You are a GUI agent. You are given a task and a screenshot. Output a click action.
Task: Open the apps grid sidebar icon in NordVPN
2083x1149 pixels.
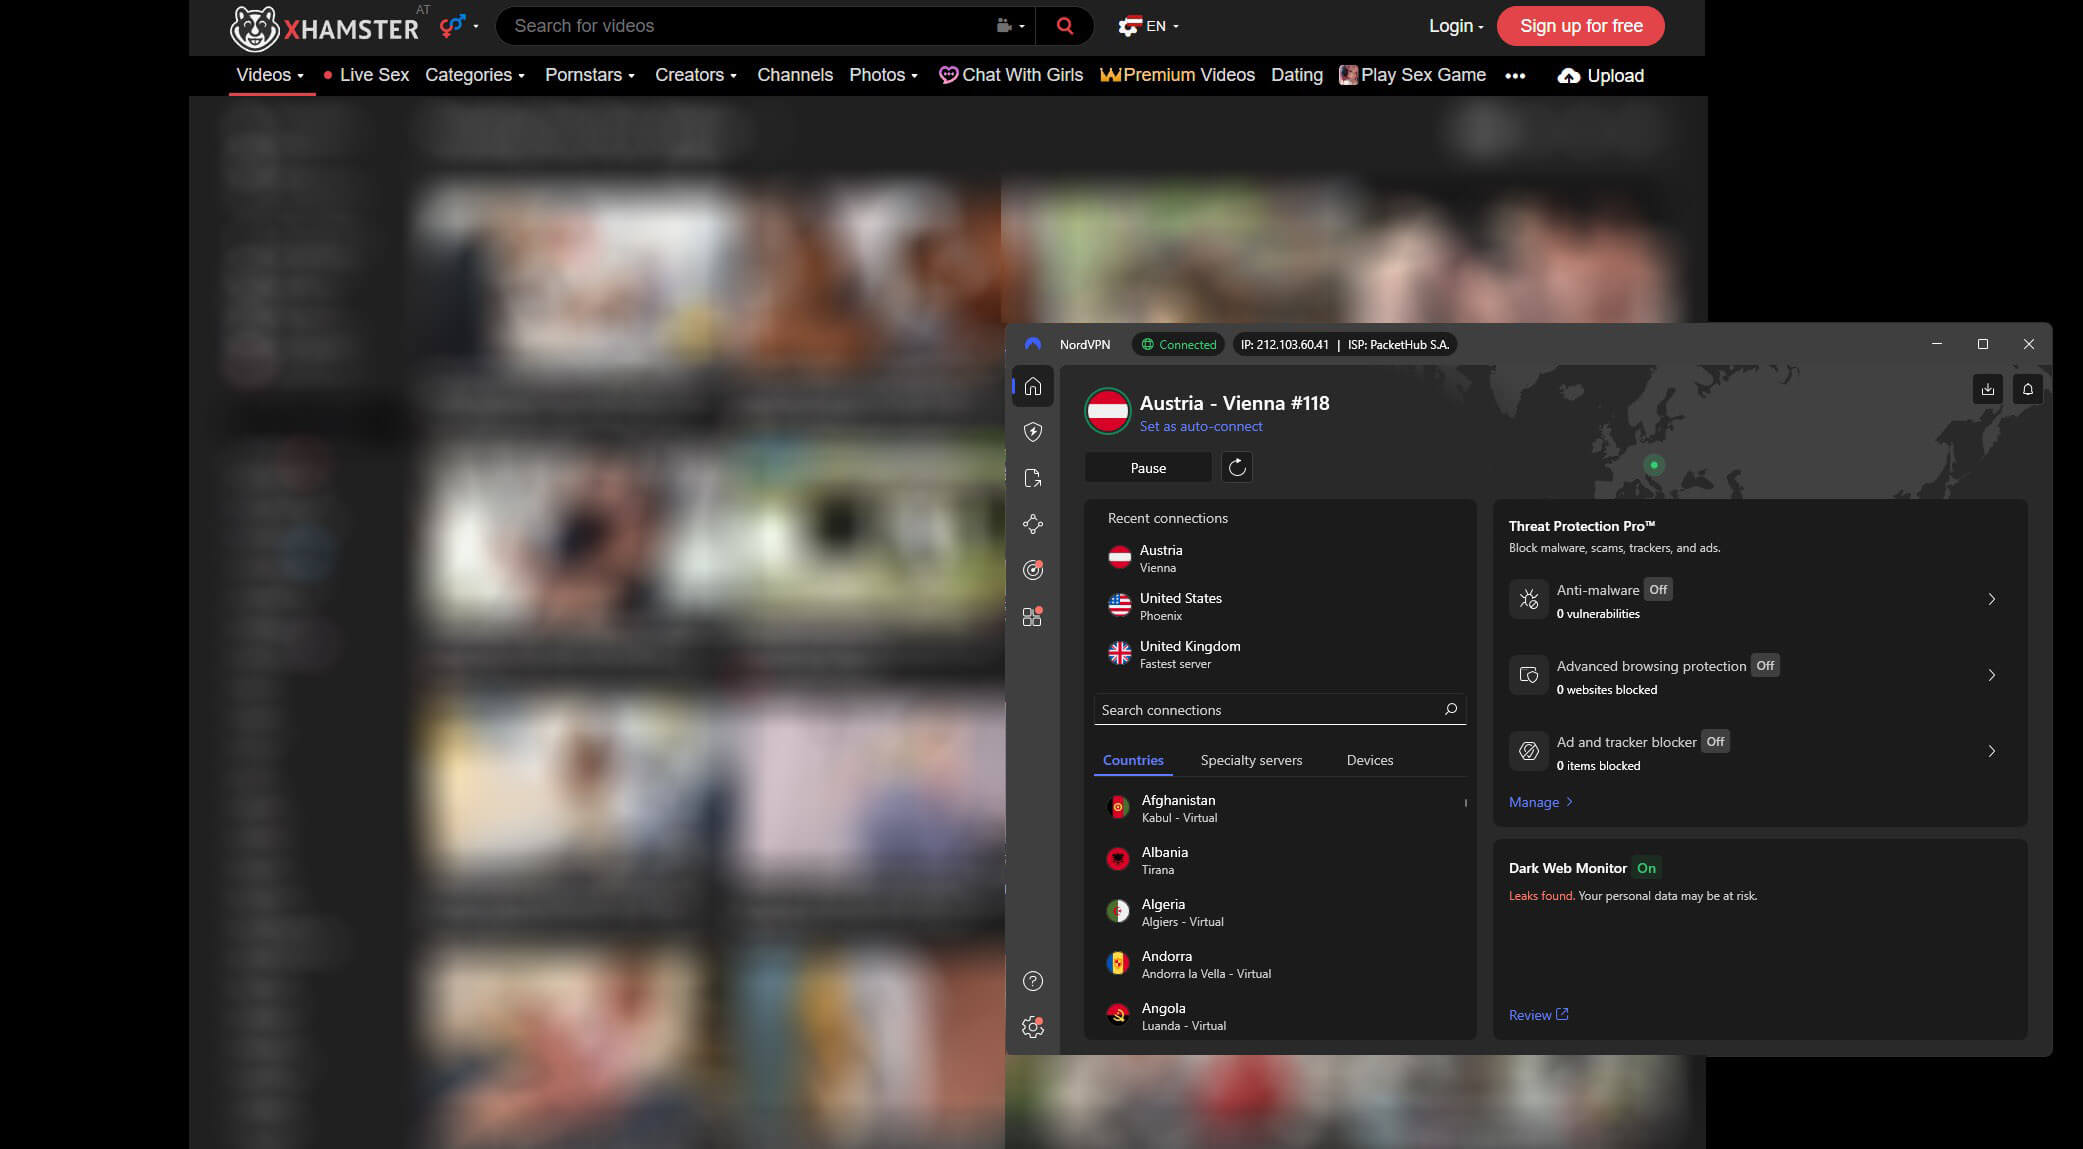1033,617
